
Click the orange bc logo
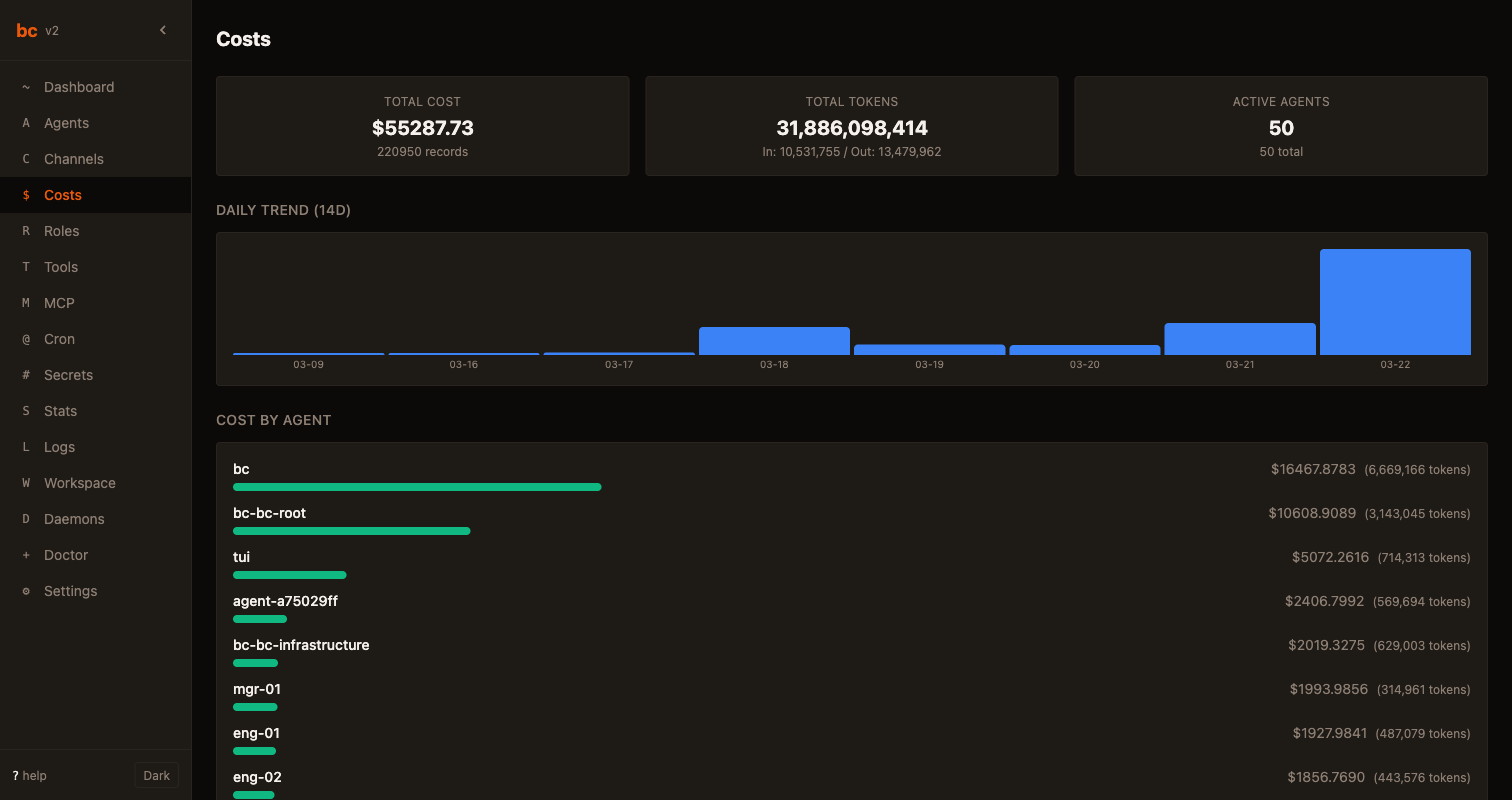(x=27, y=30)
